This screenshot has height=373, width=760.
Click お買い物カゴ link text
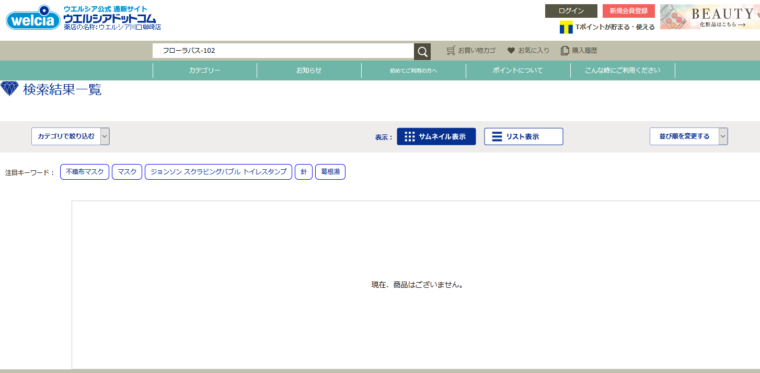[x=477, y=50]
